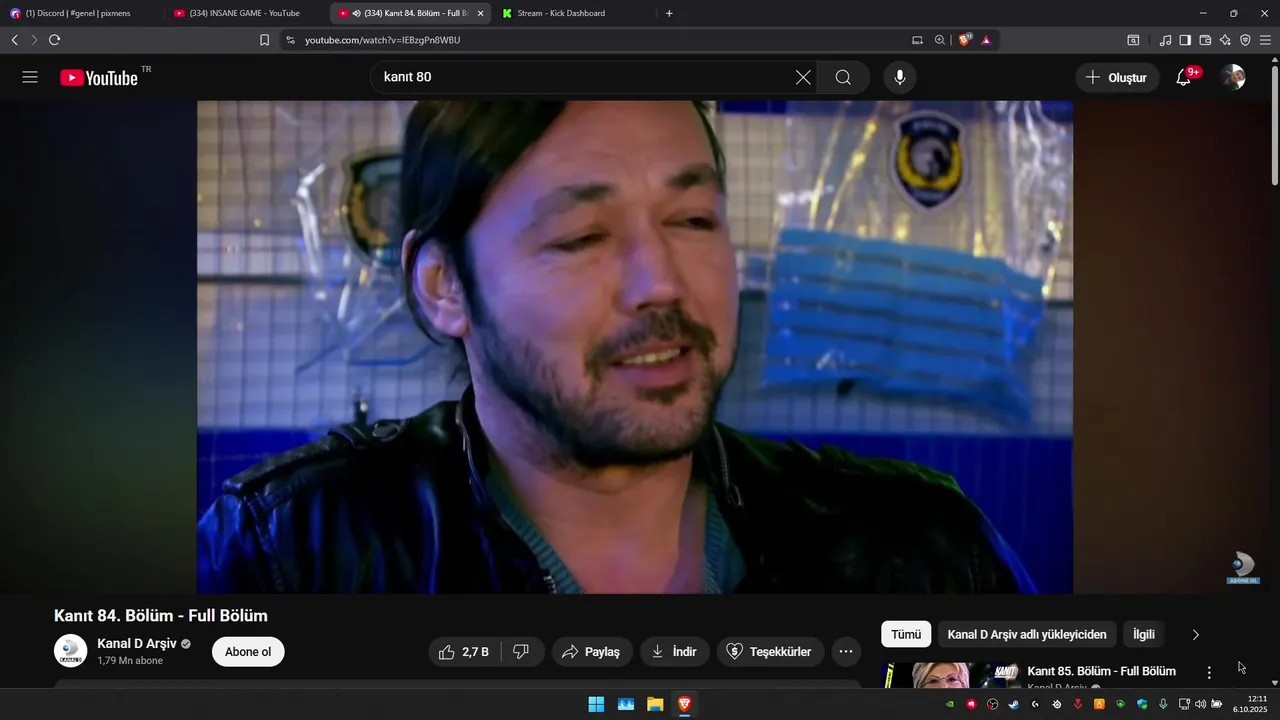Open Brave VPN shield icon
Viewport: 1280px width, 720px height.
coord(1245,40)
